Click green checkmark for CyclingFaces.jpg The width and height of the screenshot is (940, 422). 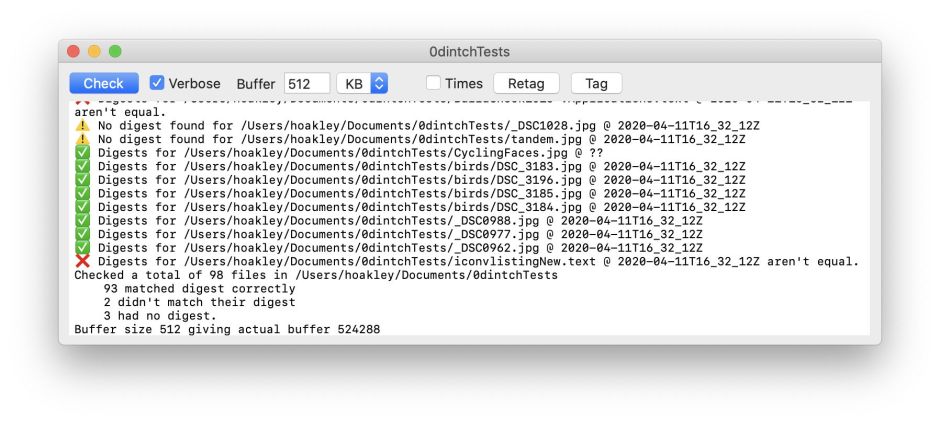pos(83,153)
